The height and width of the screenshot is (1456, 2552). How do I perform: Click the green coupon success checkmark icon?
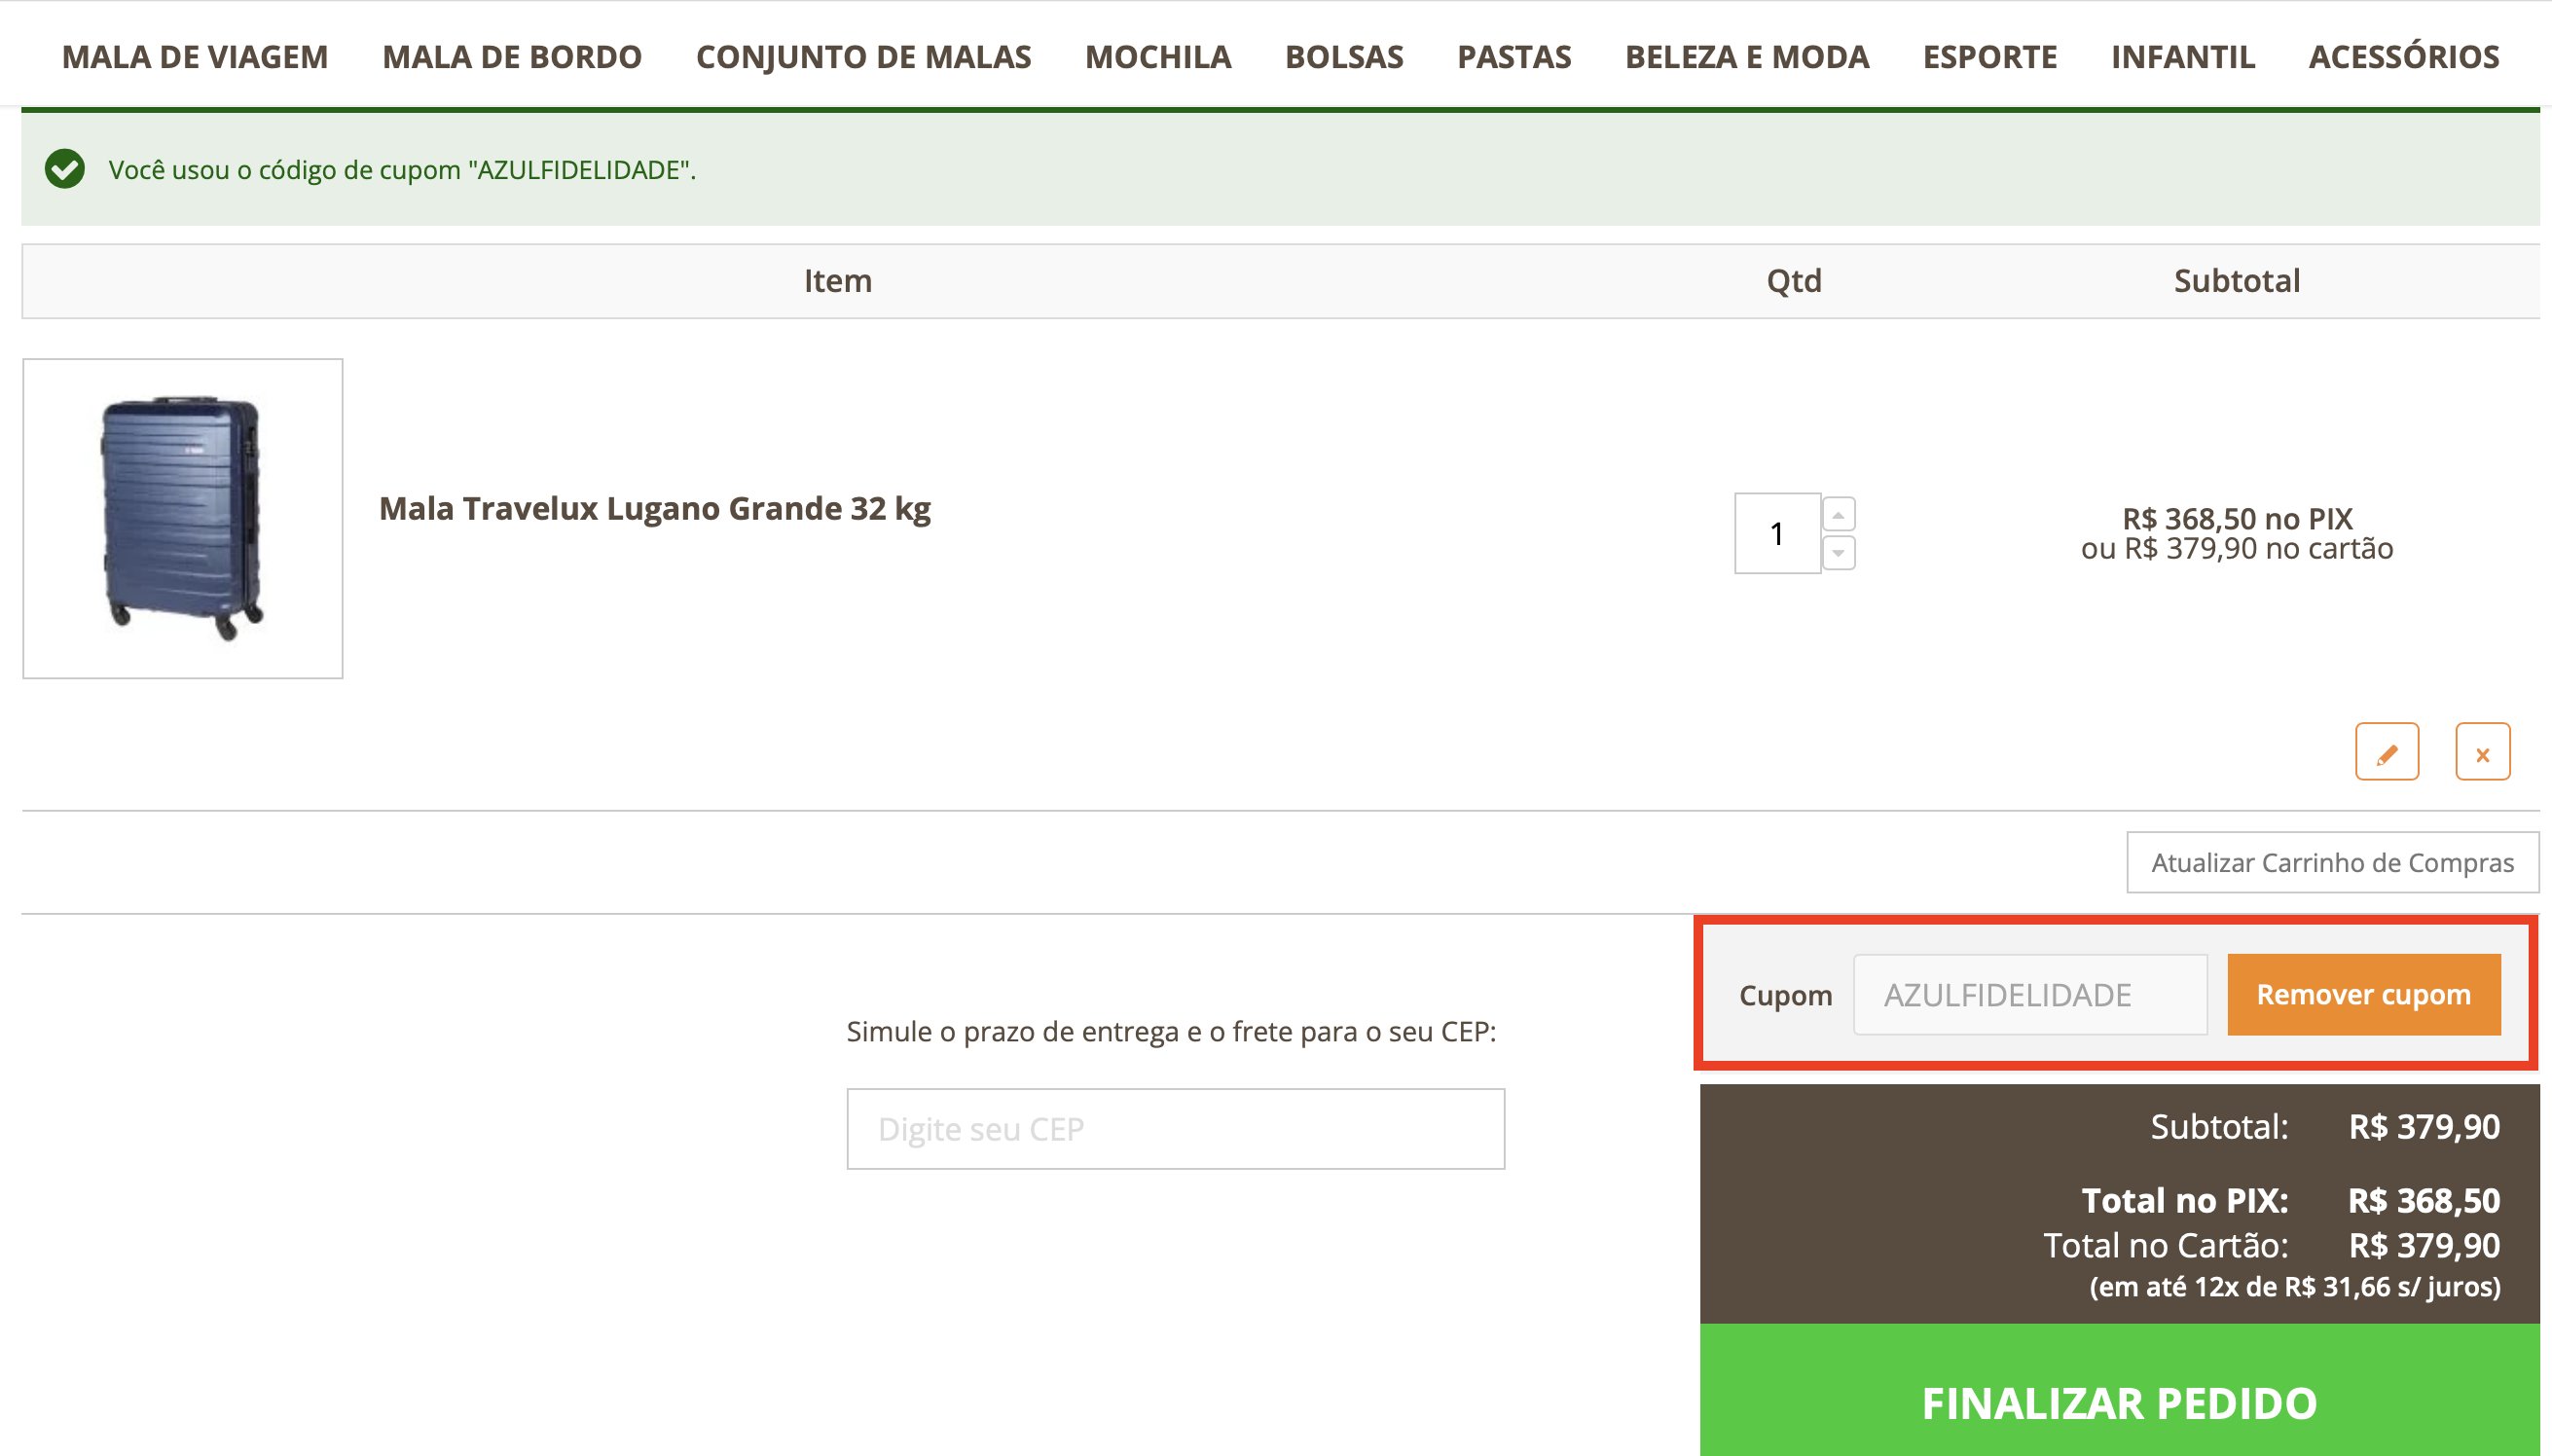pos(65,169)
